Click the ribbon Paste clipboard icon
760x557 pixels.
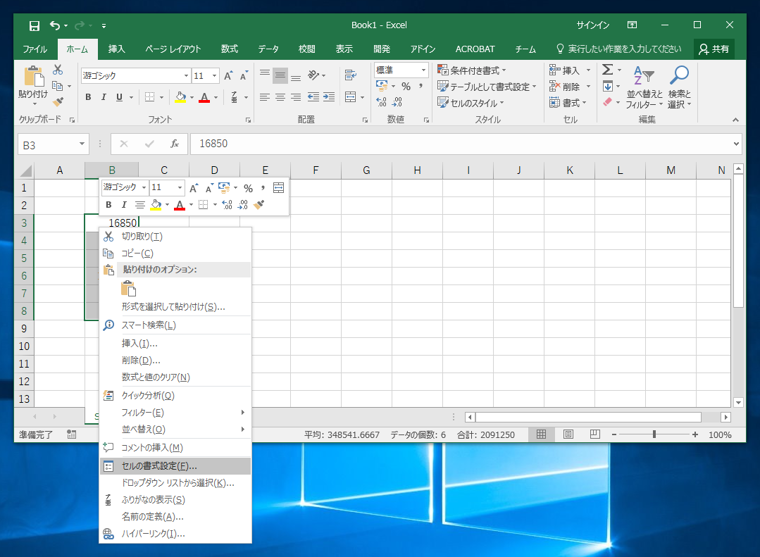pos(33,77)
